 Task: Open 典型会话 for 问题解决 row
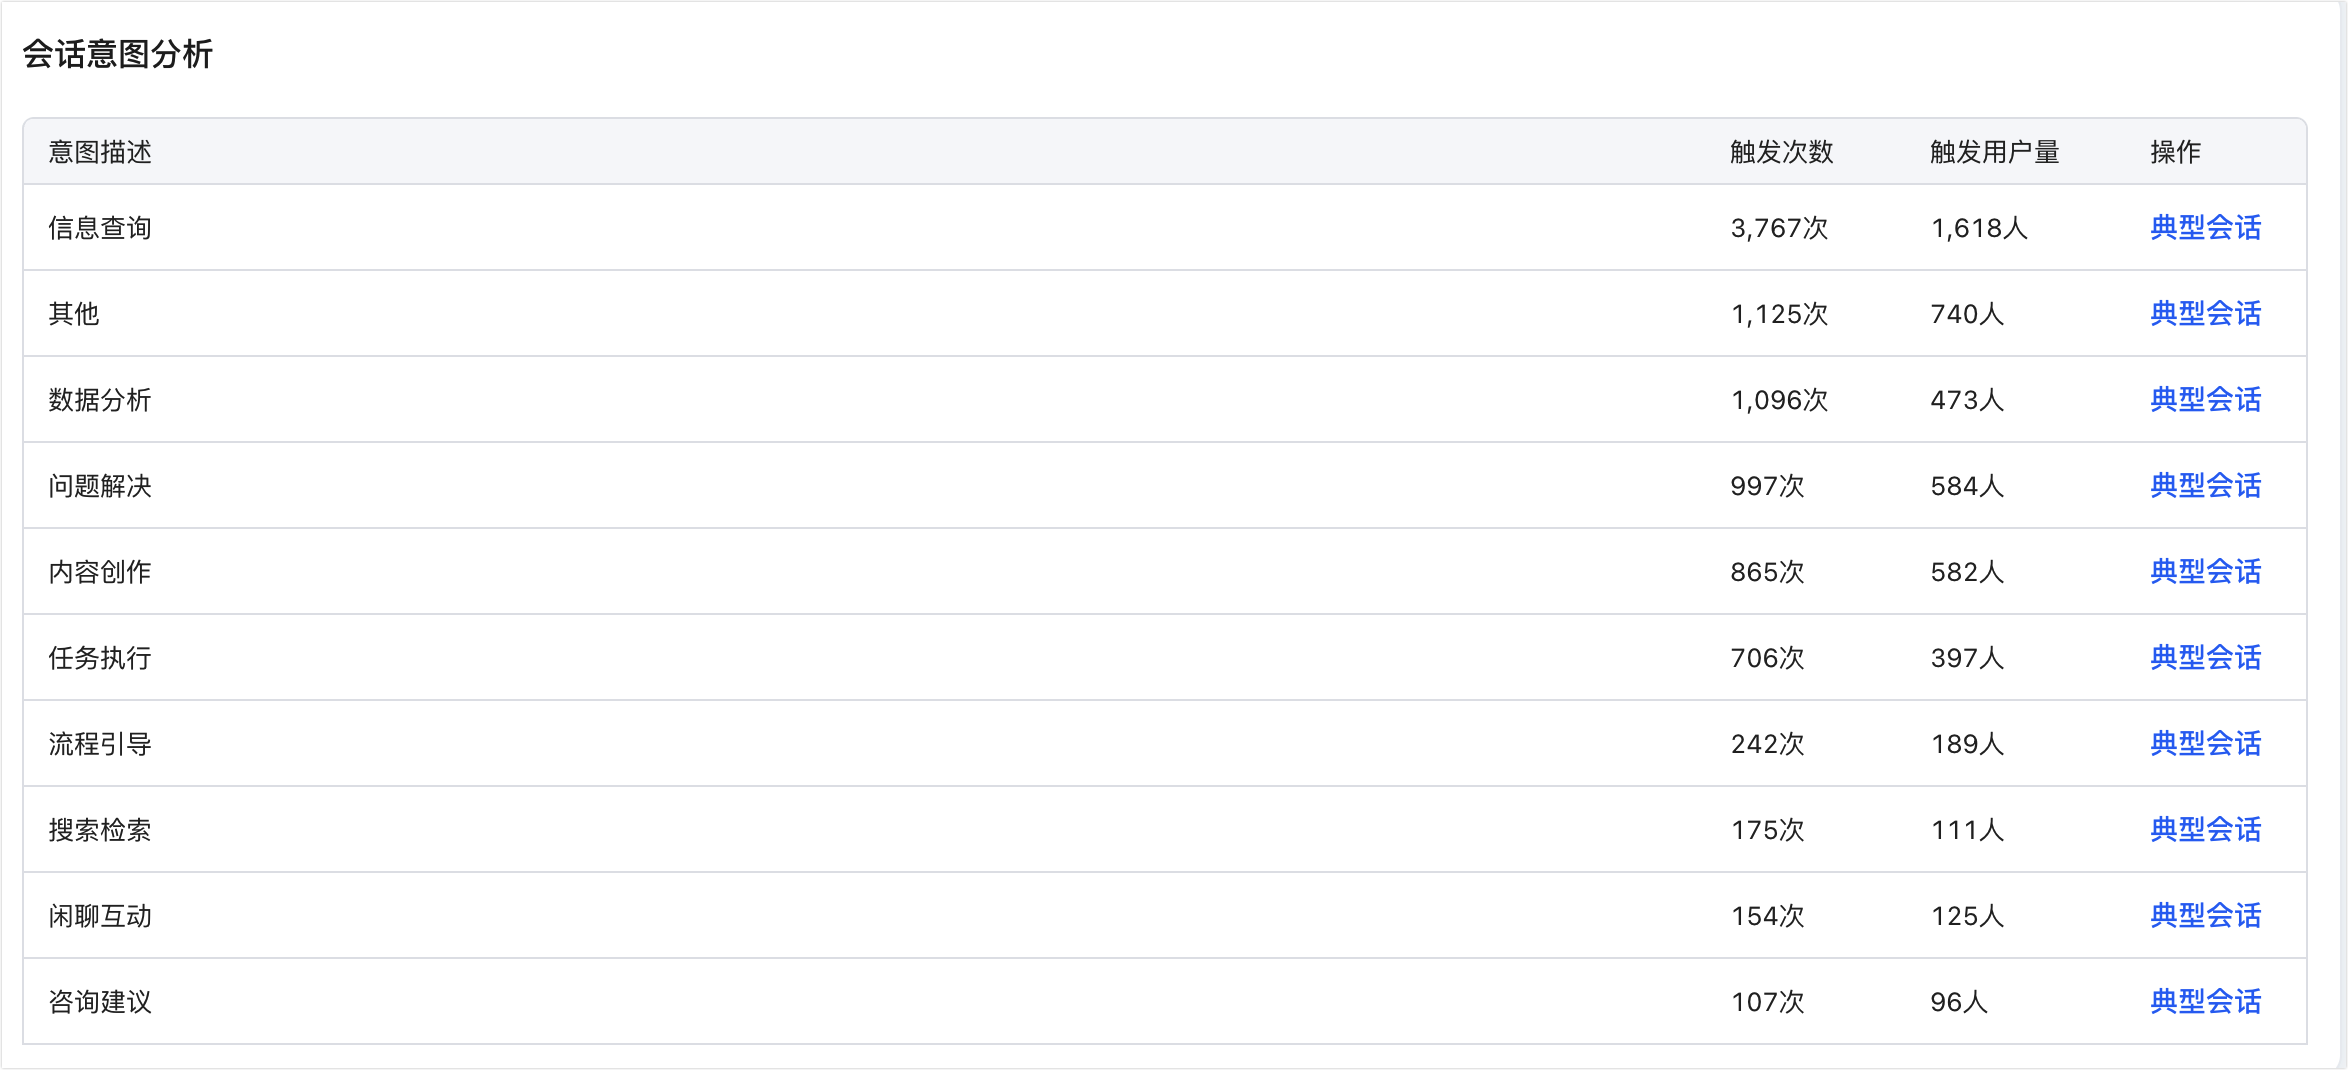pyautogui.click(x=2205, y=486)
